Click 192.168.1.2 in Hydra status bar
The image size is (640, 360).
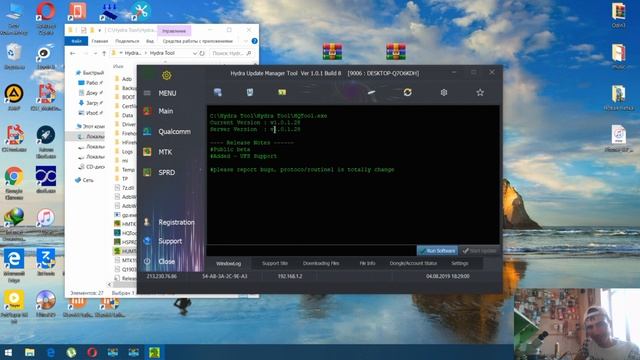tap(290, 276)
